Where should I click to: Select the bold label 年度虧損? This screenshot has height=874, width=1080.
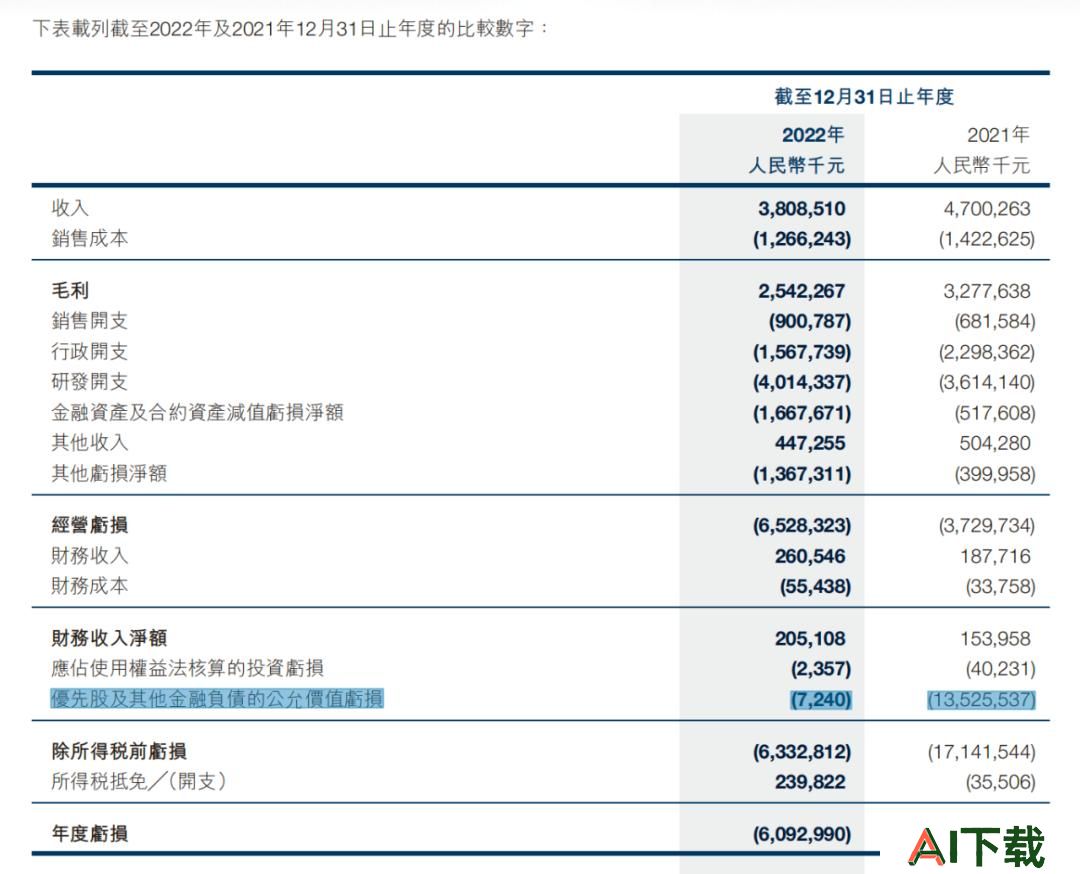(90, 833)
